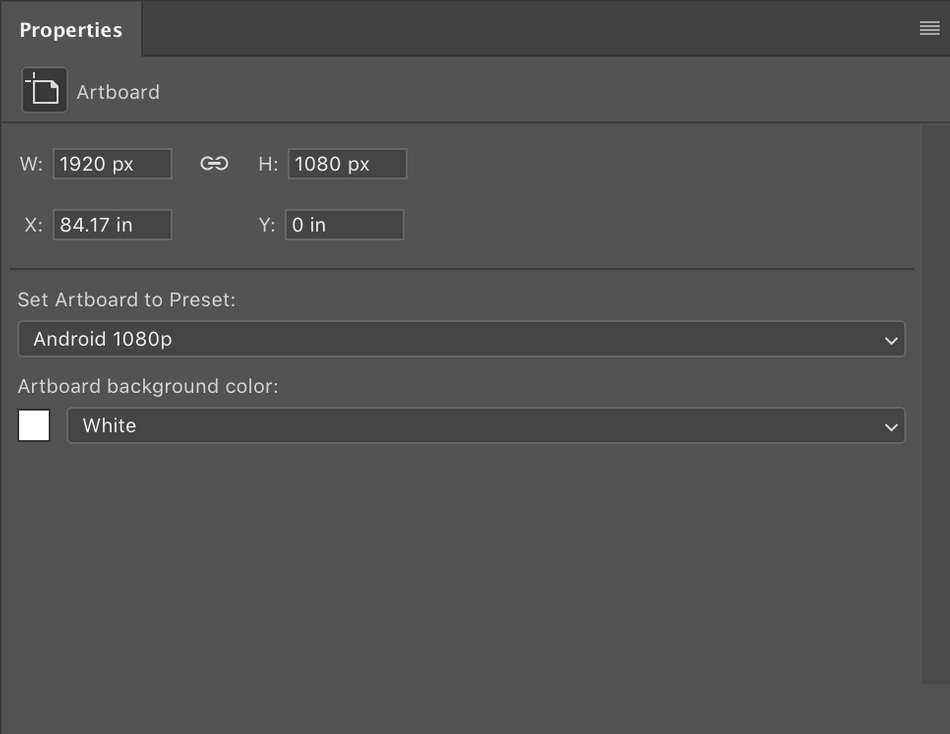
Task: Click the X position input field
Action: click(113, 225)
